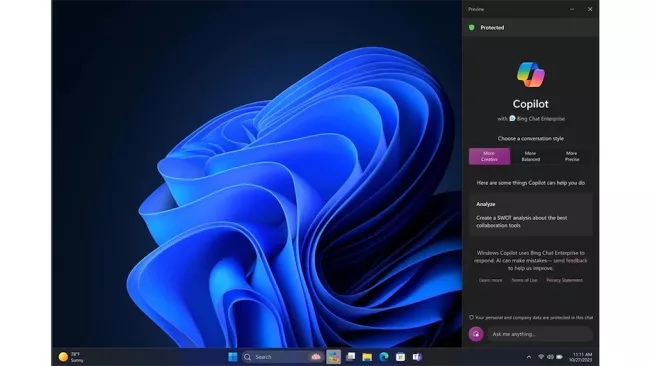Click the Copilot logo in the panel

[x=531, y=75]
